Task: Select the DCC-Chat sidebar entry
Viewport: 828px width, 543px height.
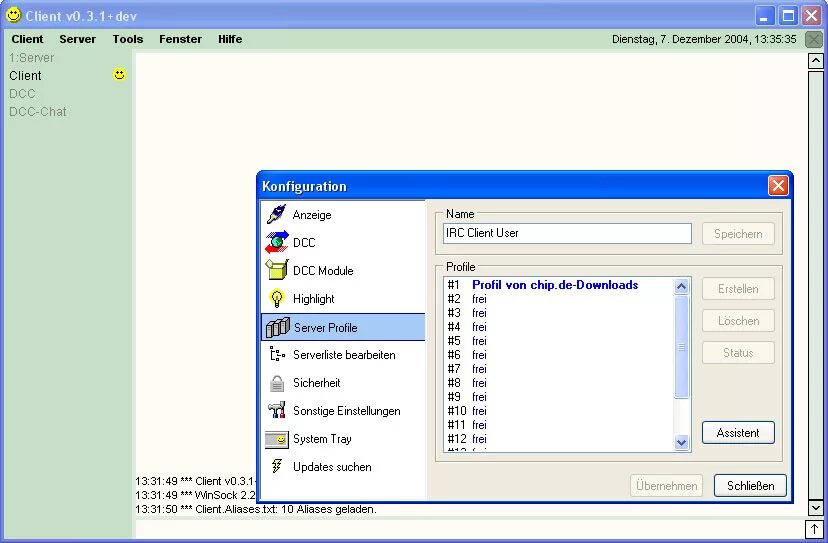Action: pos(38,111)
